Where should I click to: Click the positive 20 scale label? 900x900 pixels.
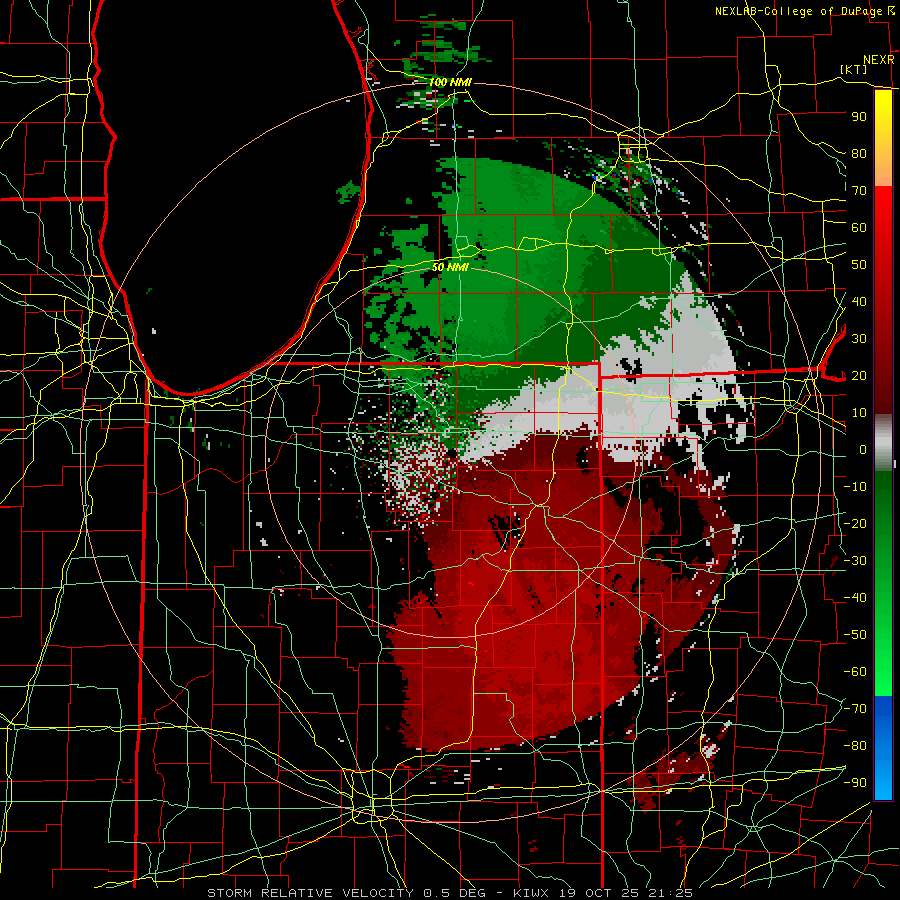pyautogui.click(x=858, y=375)
